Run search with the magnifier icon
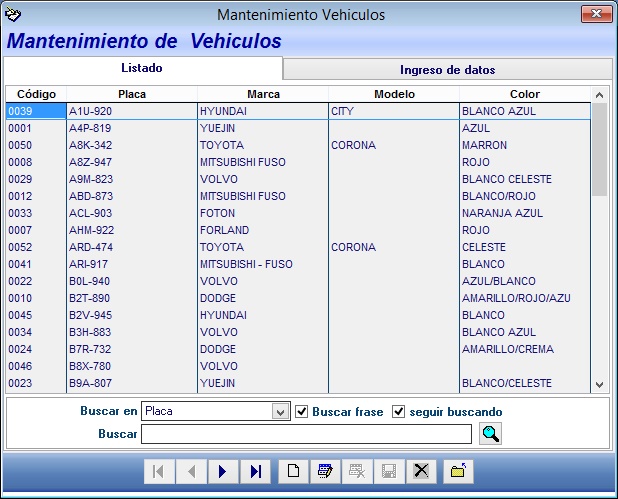This screenshot has width=618, height=499. tap(490, 434)
